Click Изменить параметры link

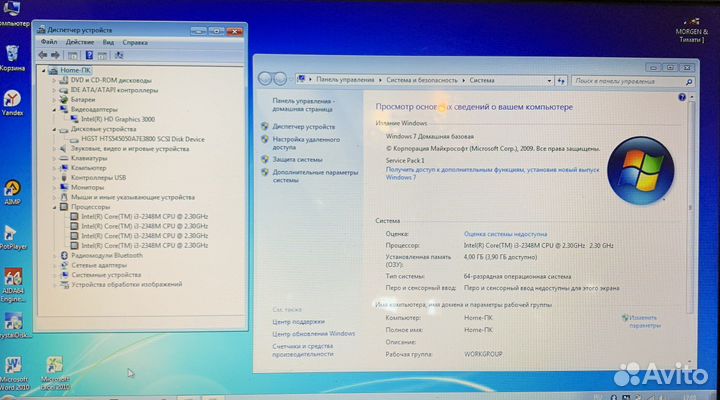(644, 321)
